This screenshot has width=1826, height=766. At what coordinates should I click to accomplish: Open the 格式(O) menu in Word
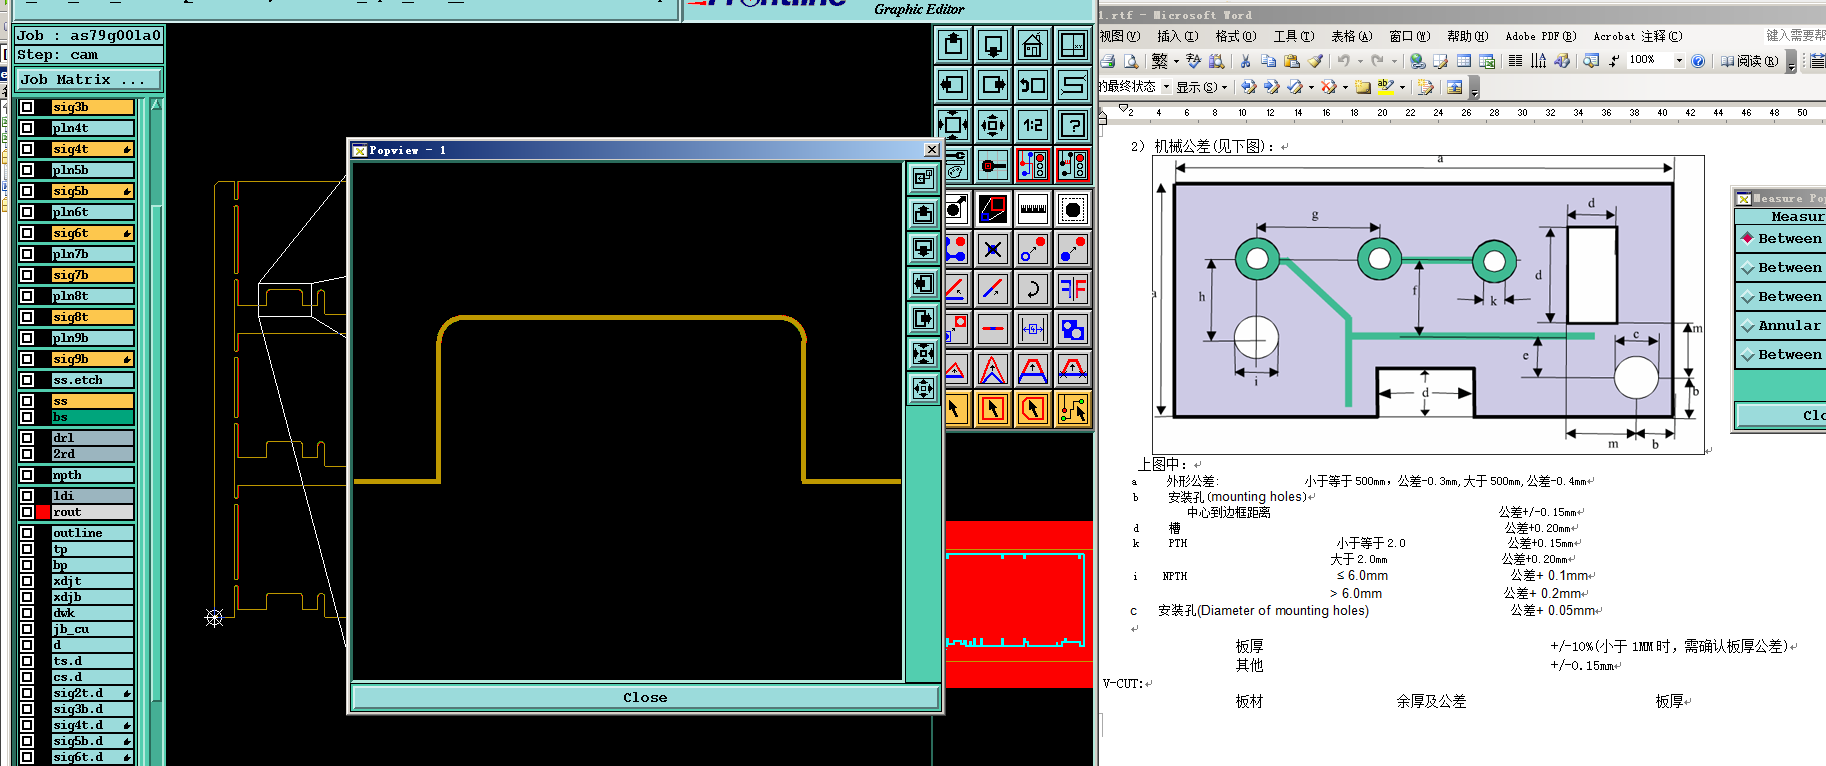[1235, 36]
